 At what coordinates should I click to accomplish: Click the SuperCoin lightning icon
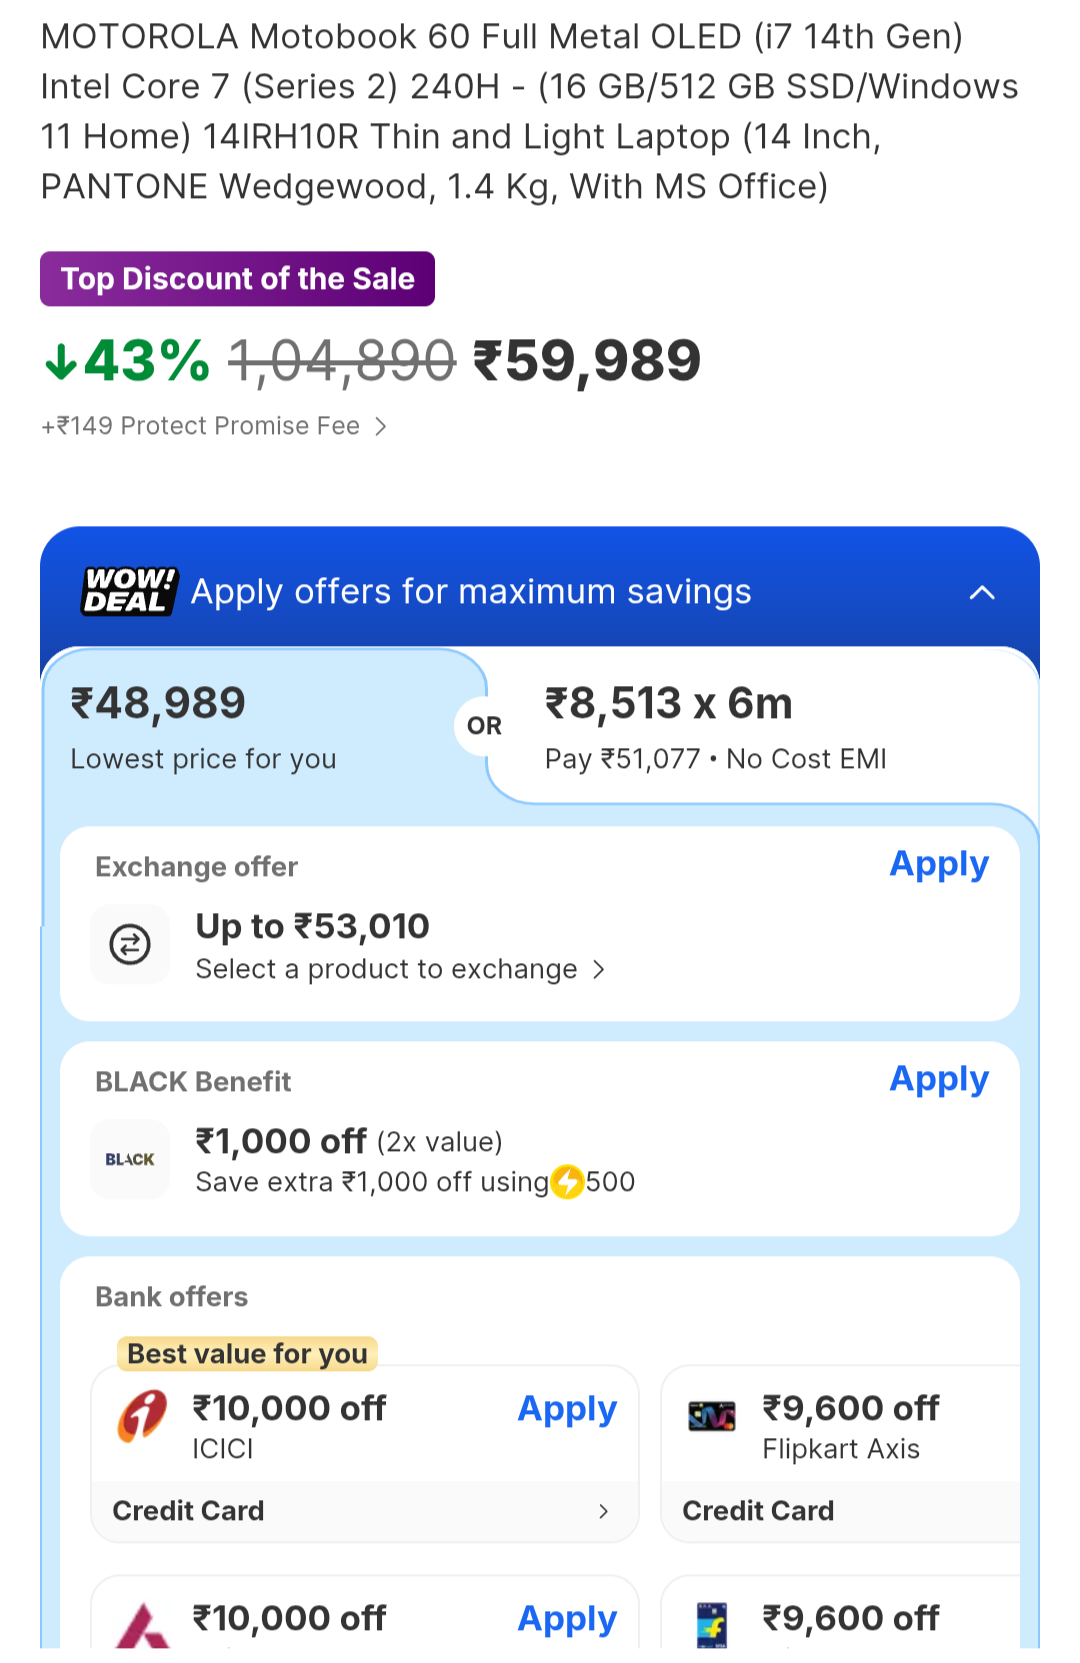pos(567,1181)
